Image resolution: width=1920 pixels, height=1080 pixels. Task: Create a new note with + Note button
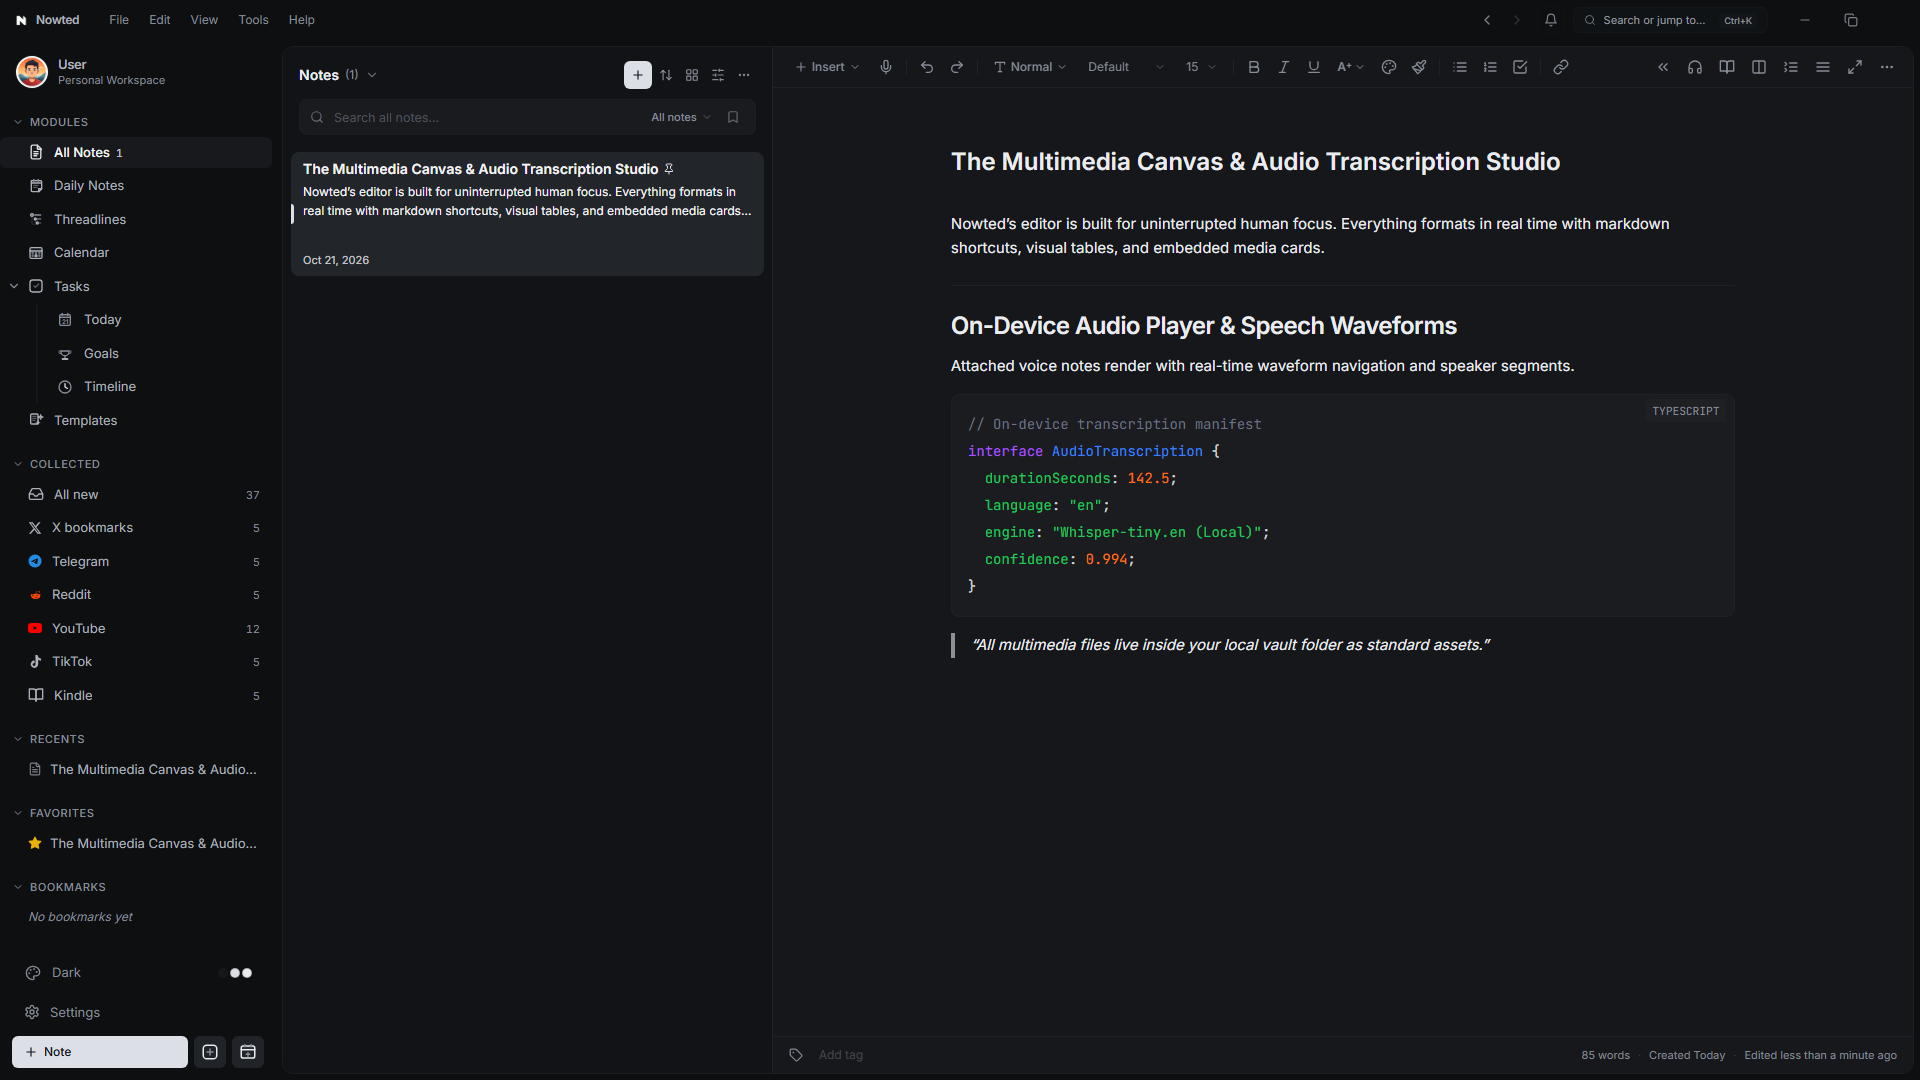click(x=100, y=1052)
